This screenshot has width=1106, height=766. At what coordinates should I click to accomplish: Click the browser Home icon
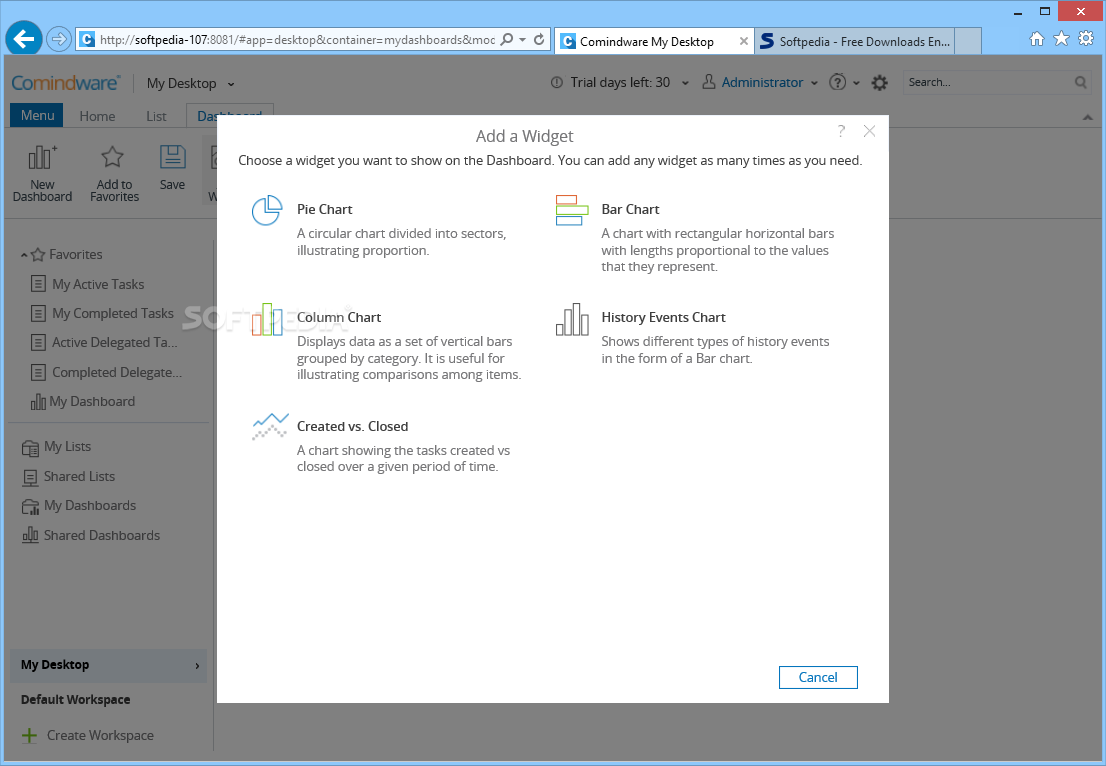[1036, 39]
